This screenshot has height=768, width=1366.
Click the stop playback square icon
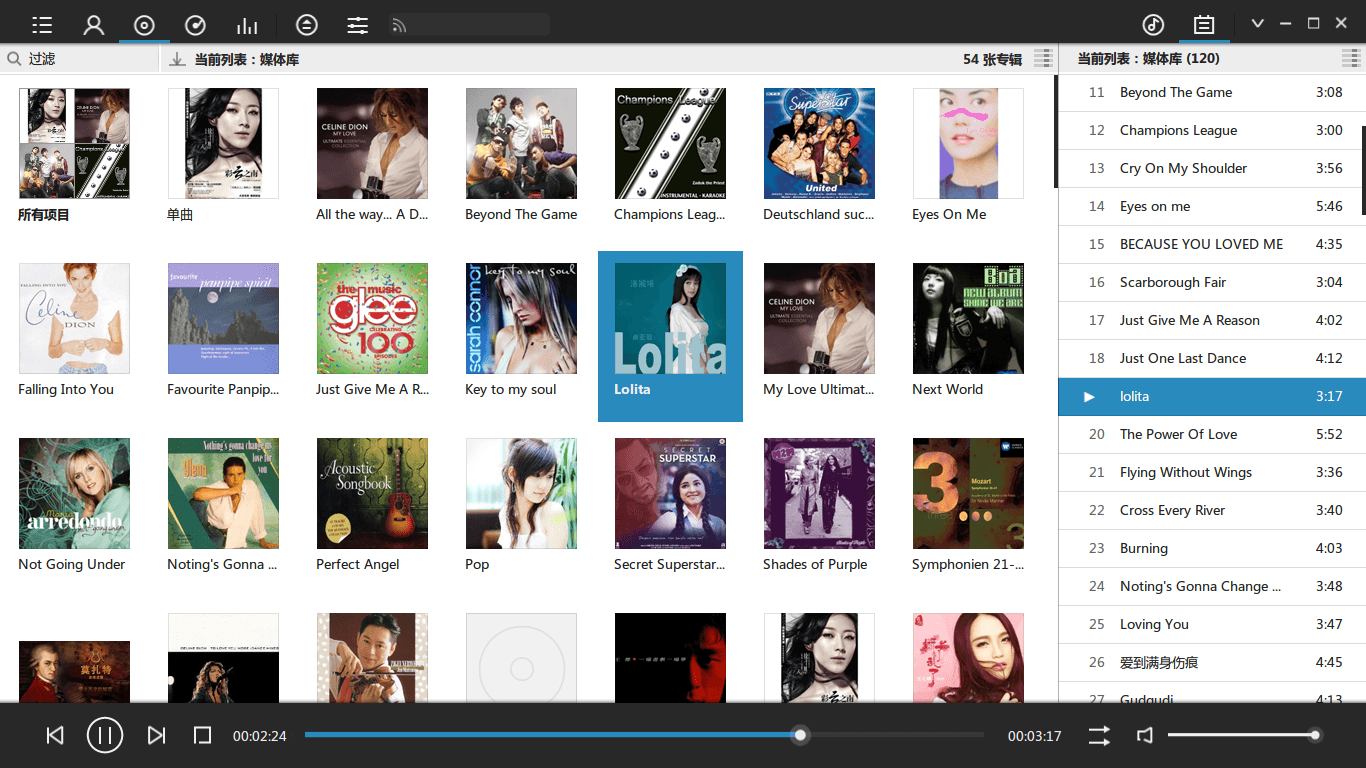tap(202, 735)
